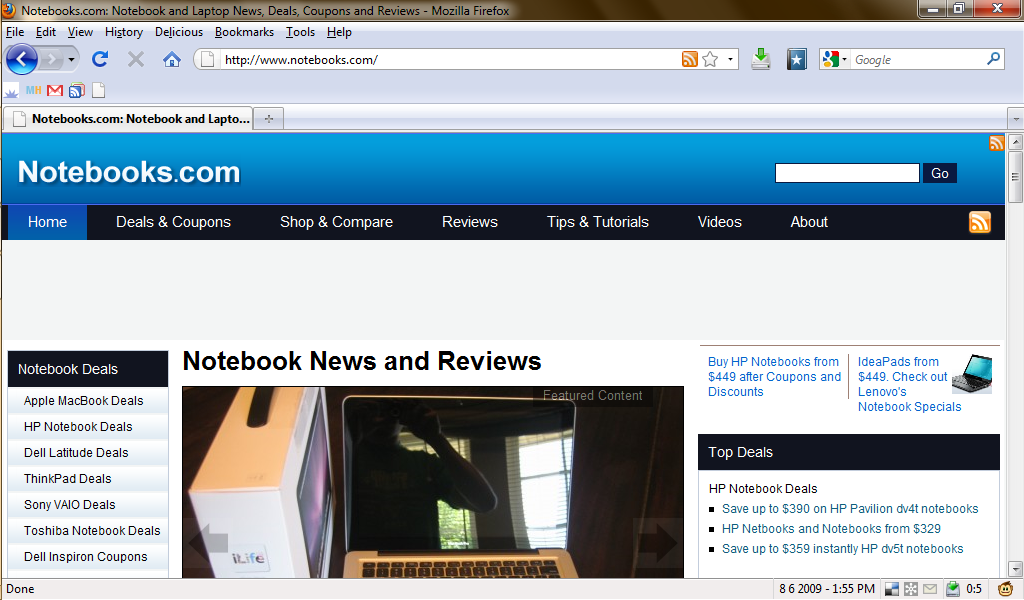Open the blank page bookmark icon
Image resolution: width=1024 pixels, height=600 pixels.
[x=99, y=90]
